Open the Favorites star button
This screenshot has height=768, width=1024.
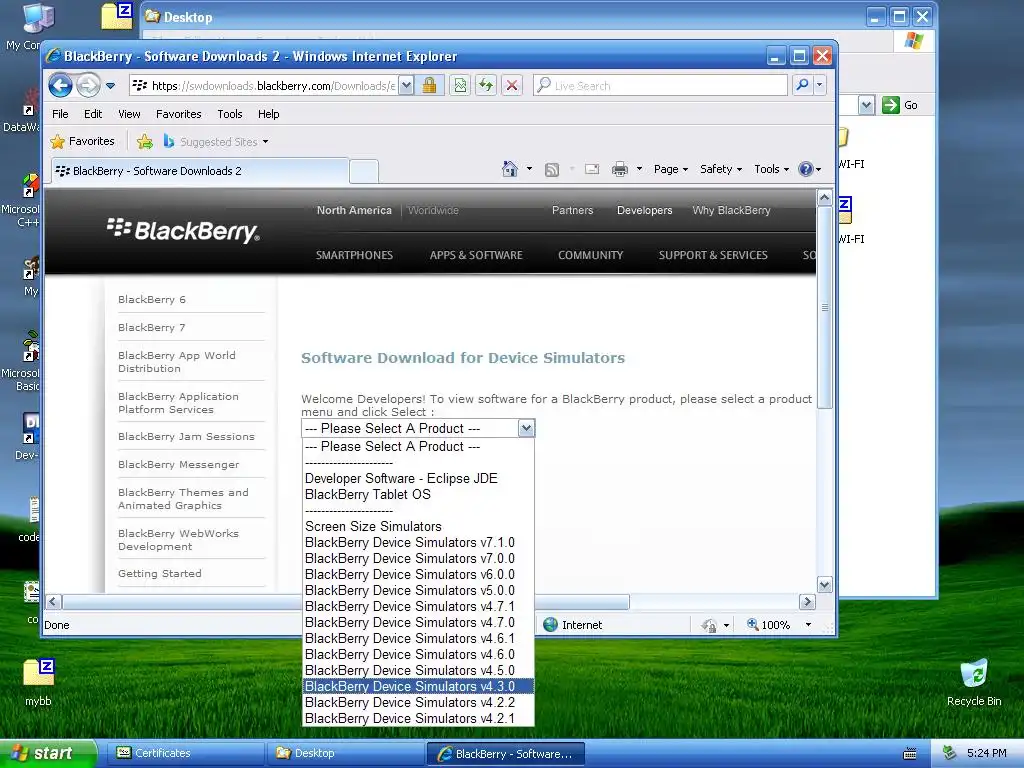(x=82, y=141)
